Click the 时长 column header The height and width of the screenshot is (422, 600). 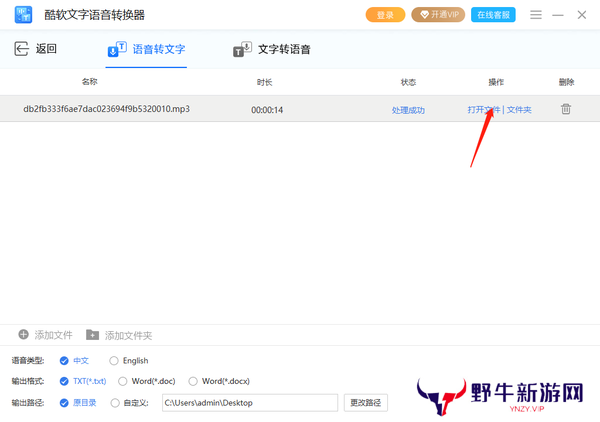pyautogui.click(x=264, y=82)
